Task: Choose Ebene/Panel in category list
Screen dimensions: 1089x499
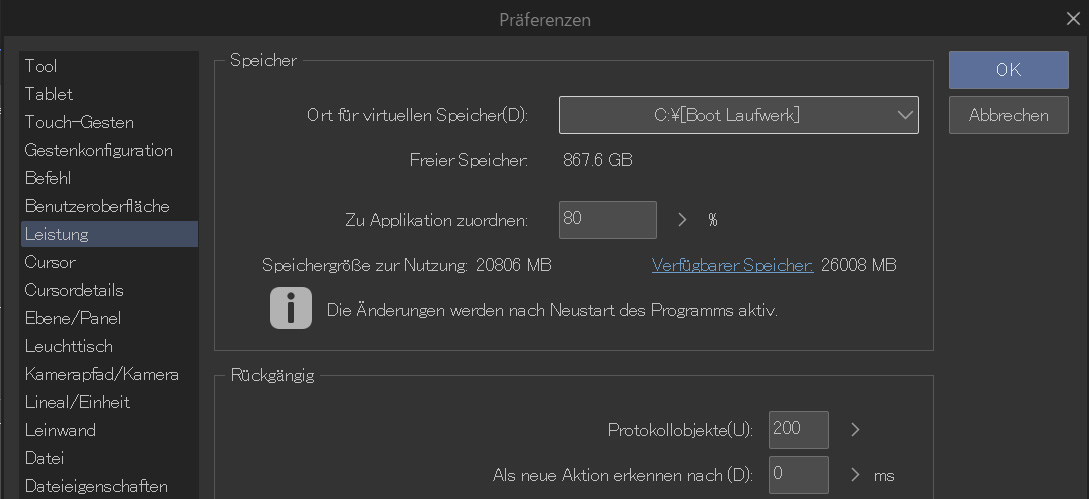Action: click(72, 318)
